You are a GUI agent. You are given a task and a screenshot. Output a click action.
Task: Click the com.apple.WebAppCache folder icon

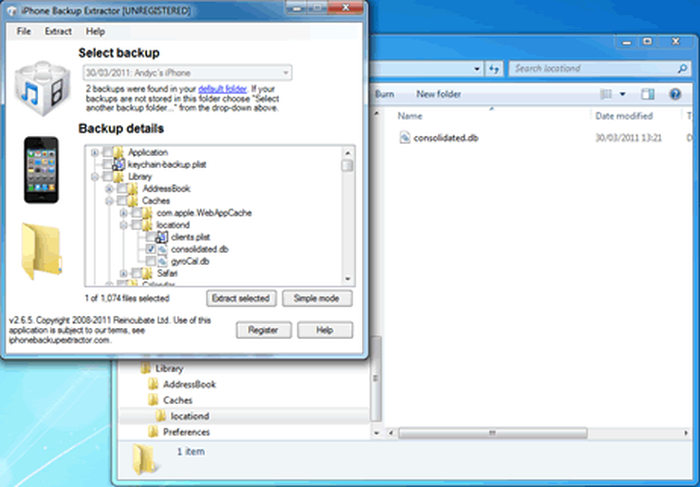click(x=147, y=213)
